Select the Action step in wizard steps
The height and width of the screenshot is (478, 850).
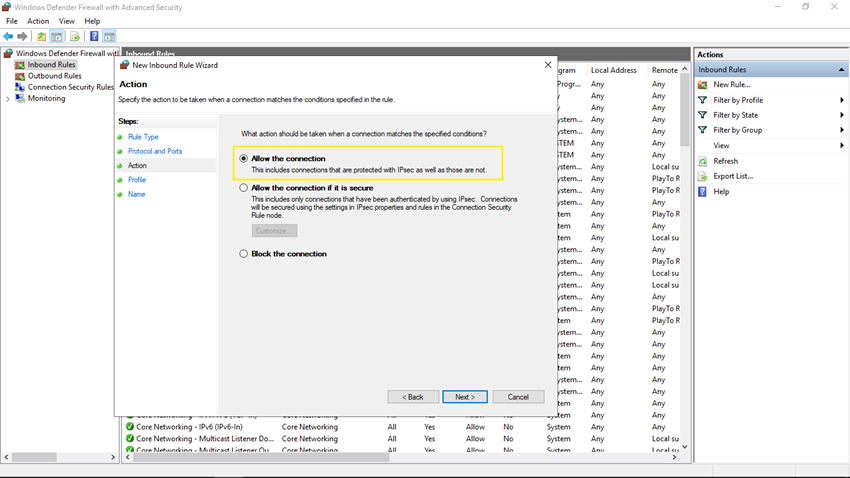click(137, 165)
